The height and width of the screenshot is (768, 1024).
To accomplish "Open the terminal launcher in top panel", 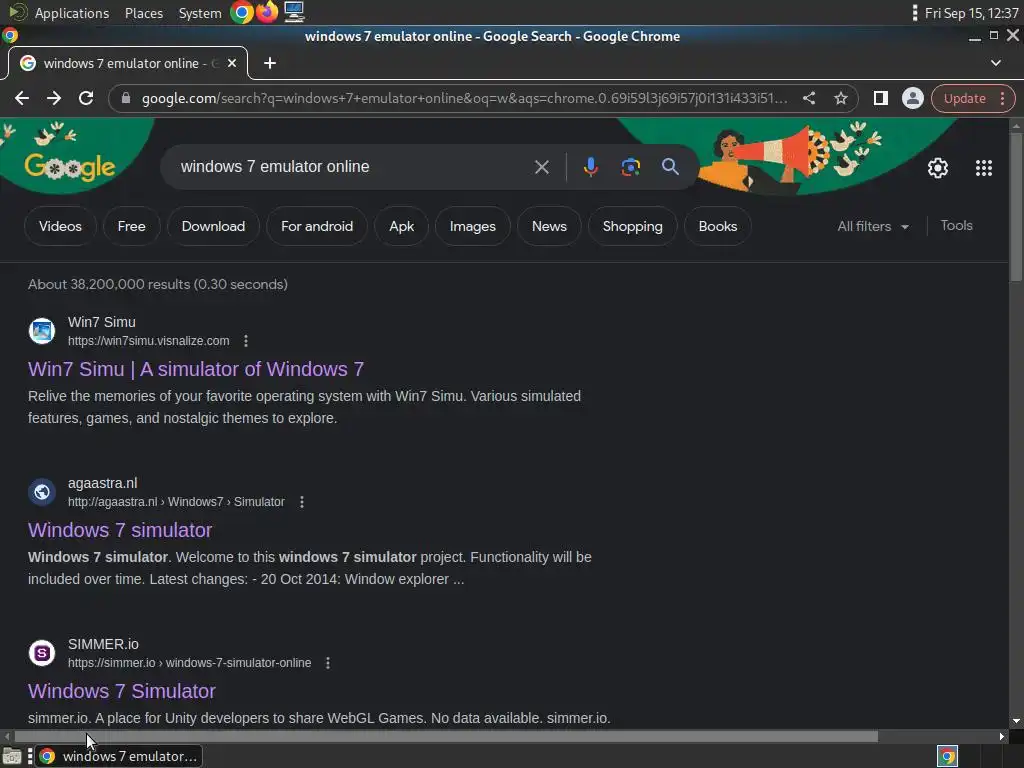I will pyautogui.click(x=294, y=12).
